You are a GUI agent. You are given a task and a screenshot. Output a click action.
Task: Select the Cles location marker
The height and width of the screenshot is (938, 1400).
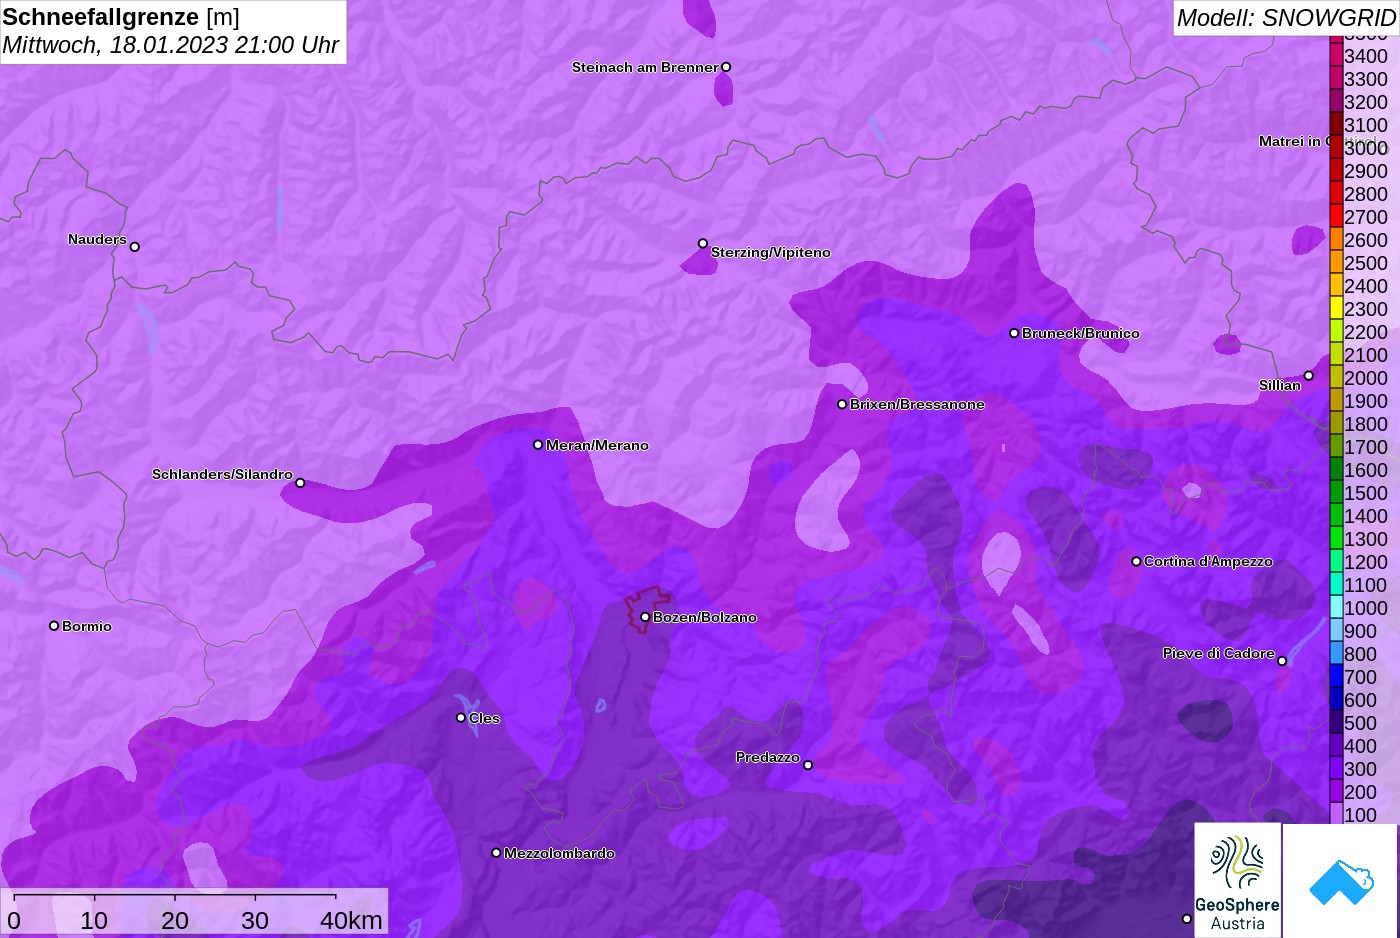tap(461, 717)
